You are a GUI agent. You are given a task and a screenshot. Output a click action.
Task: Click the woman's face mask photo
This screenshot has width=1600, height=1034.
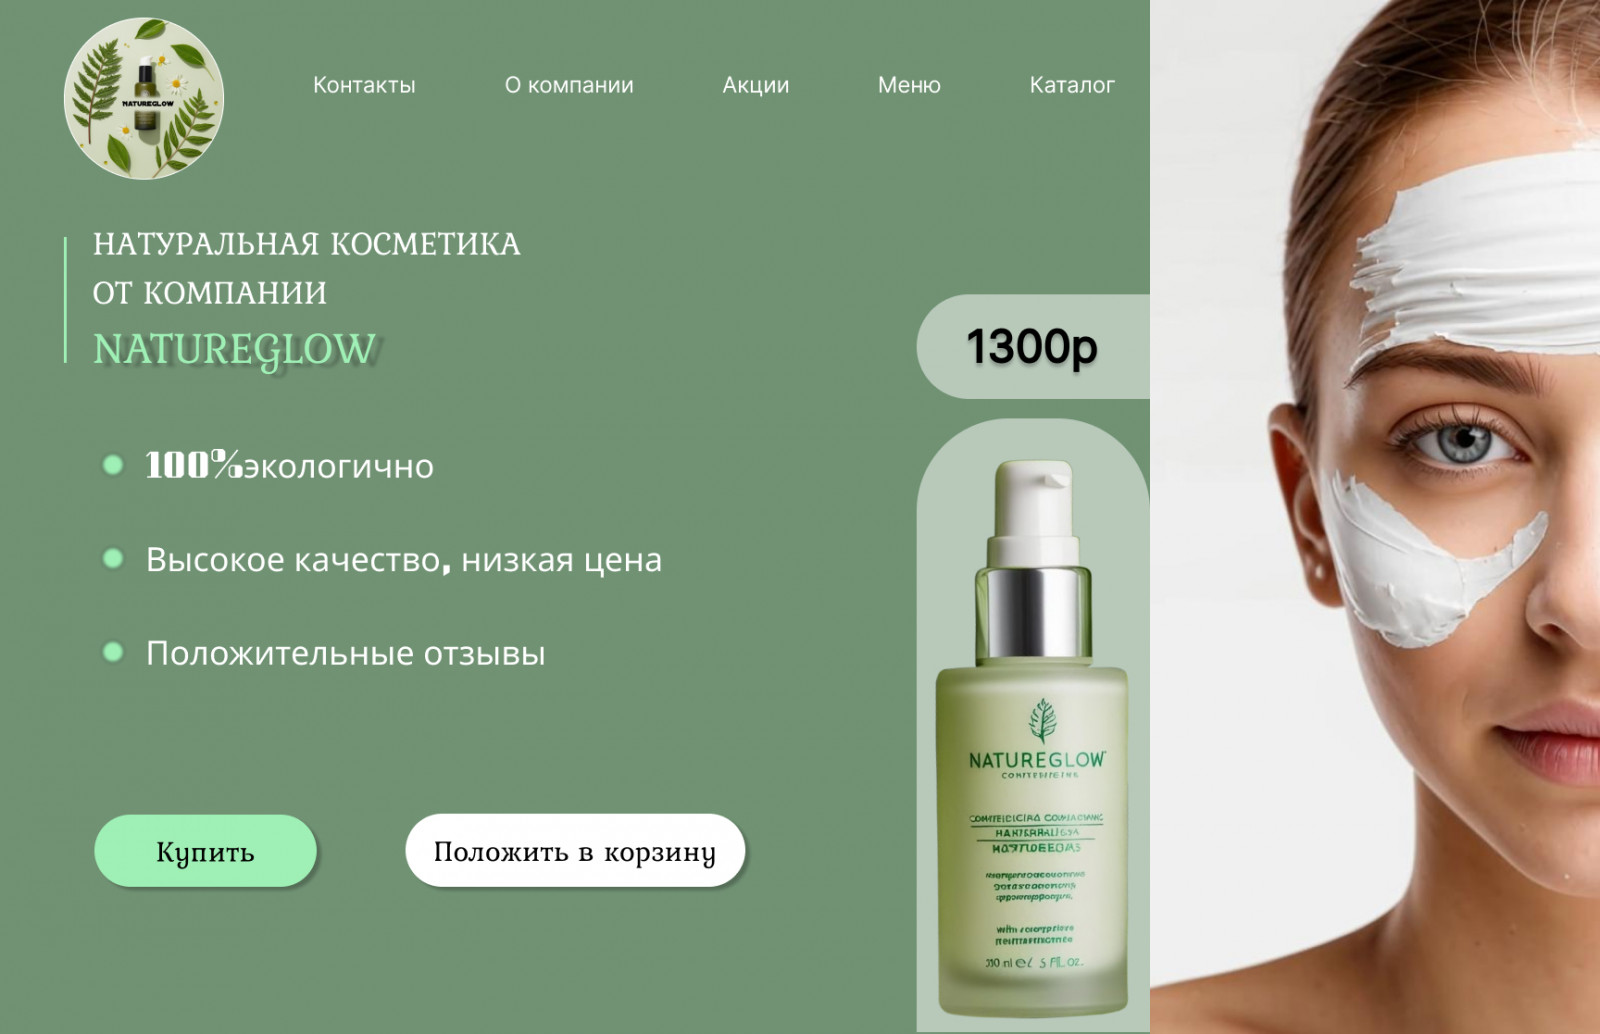click(x=1375, y=517)
